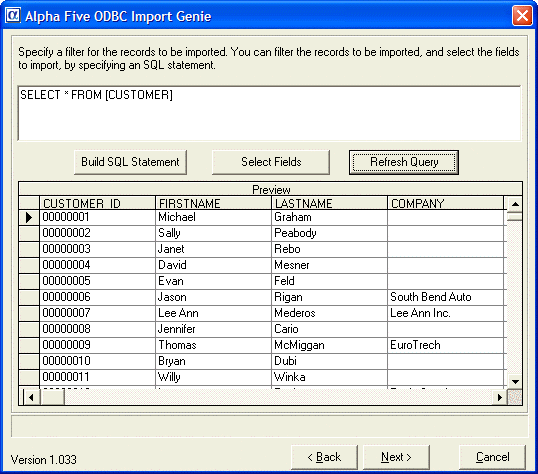The width and height of the screenshot is (538, 474).
Task: Click last name Winka
Action: pyautogui.click(x=329, y=377)
